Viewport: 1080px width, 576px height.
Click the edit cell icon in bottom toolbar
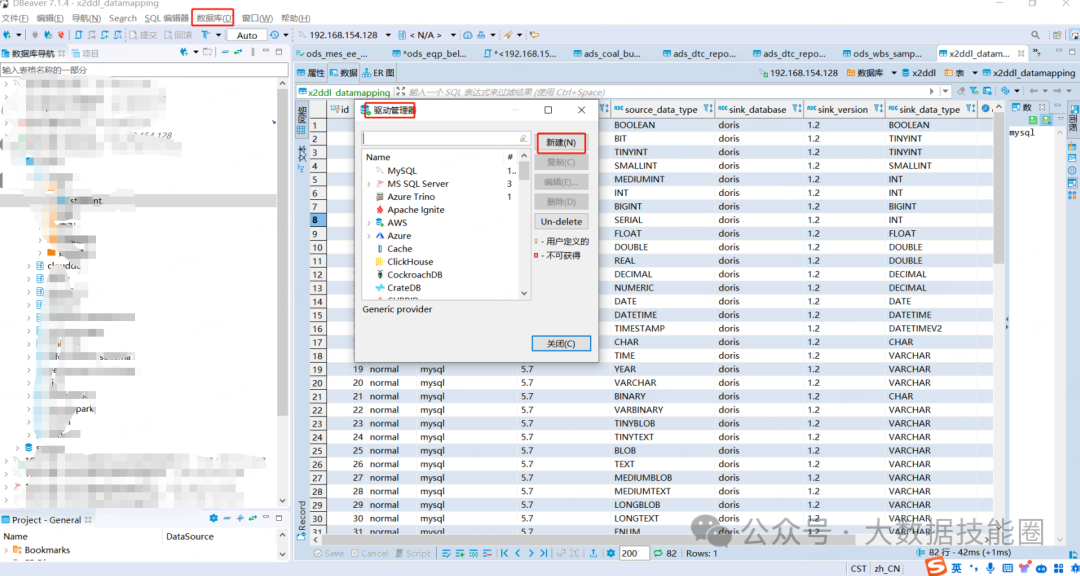coord(446,553)
